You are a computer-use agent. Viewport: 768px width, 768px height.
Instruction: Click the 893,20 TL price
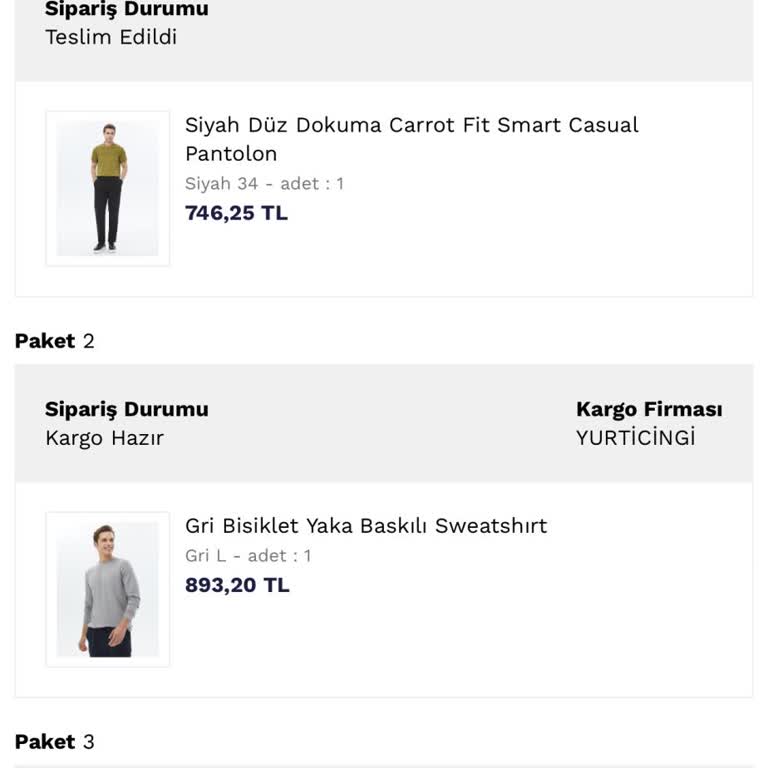237,585
